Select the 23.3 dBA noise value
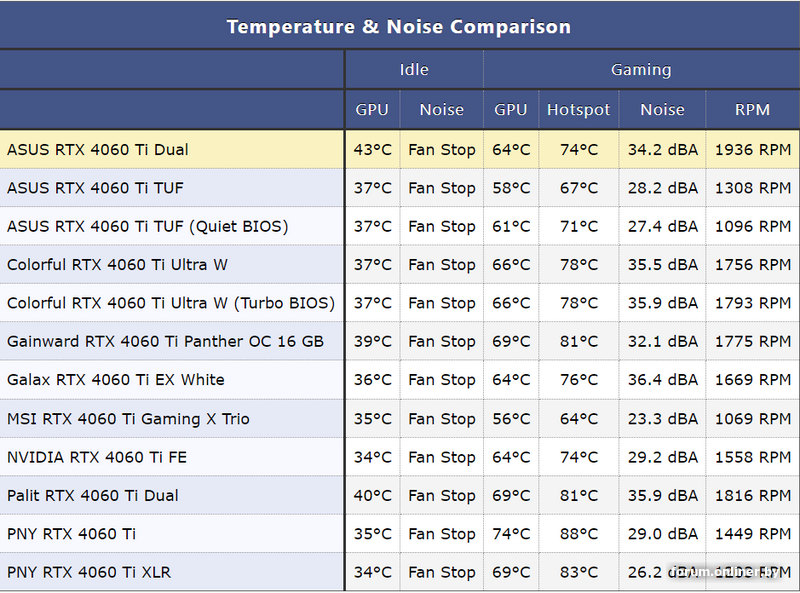800x593 pixels. [x=662, y=419]
